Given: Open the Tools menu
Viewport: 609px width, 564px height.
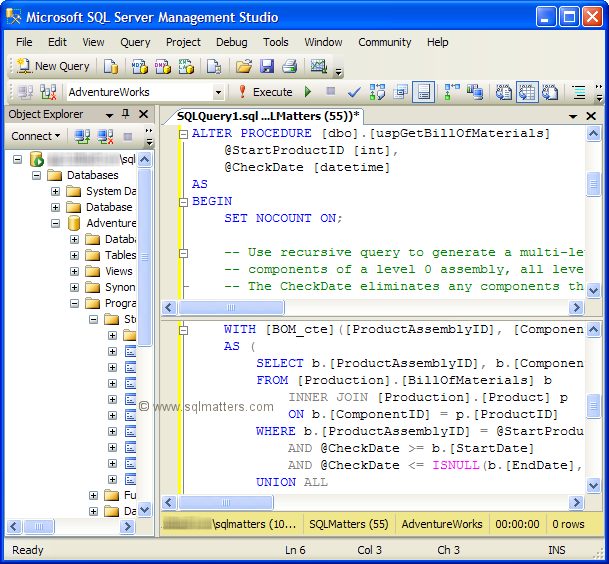Looking at the screenshot, I should (x=275, y=42).
